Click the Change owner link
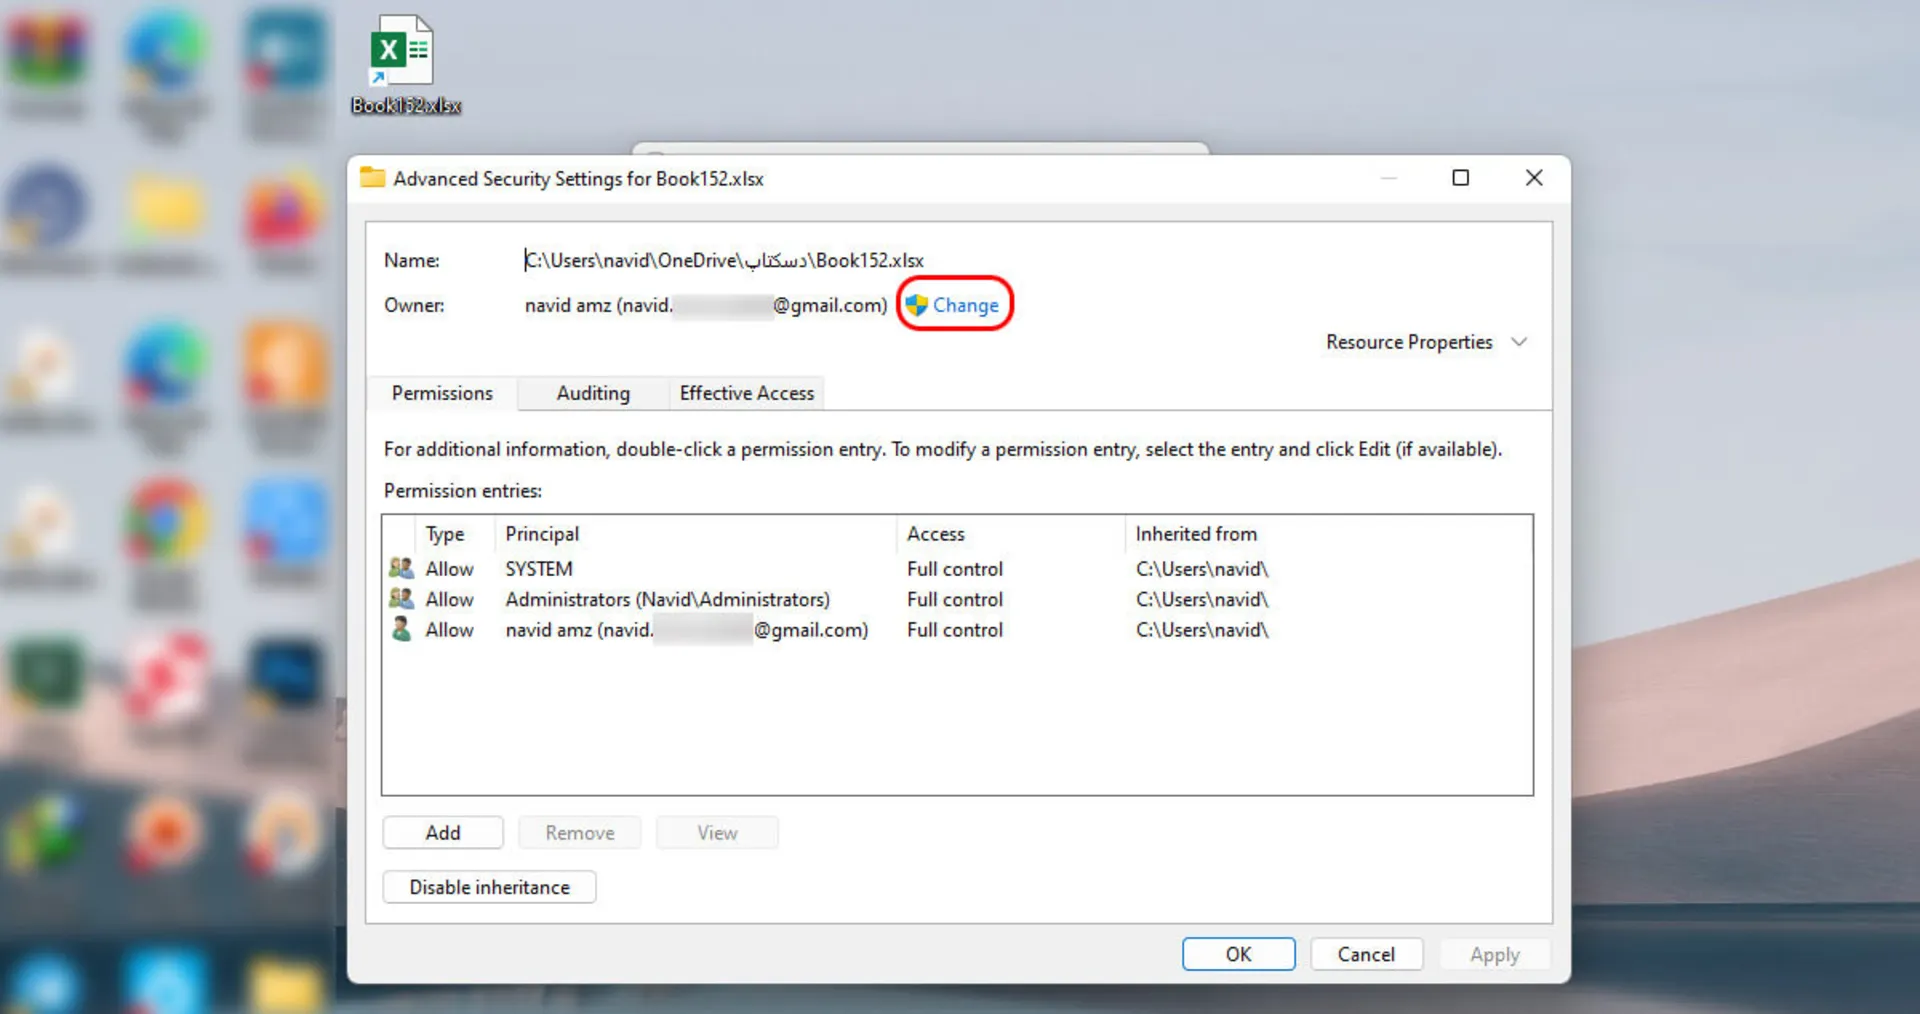This screenshot has height=1014, width=1920. click(965, 306)
